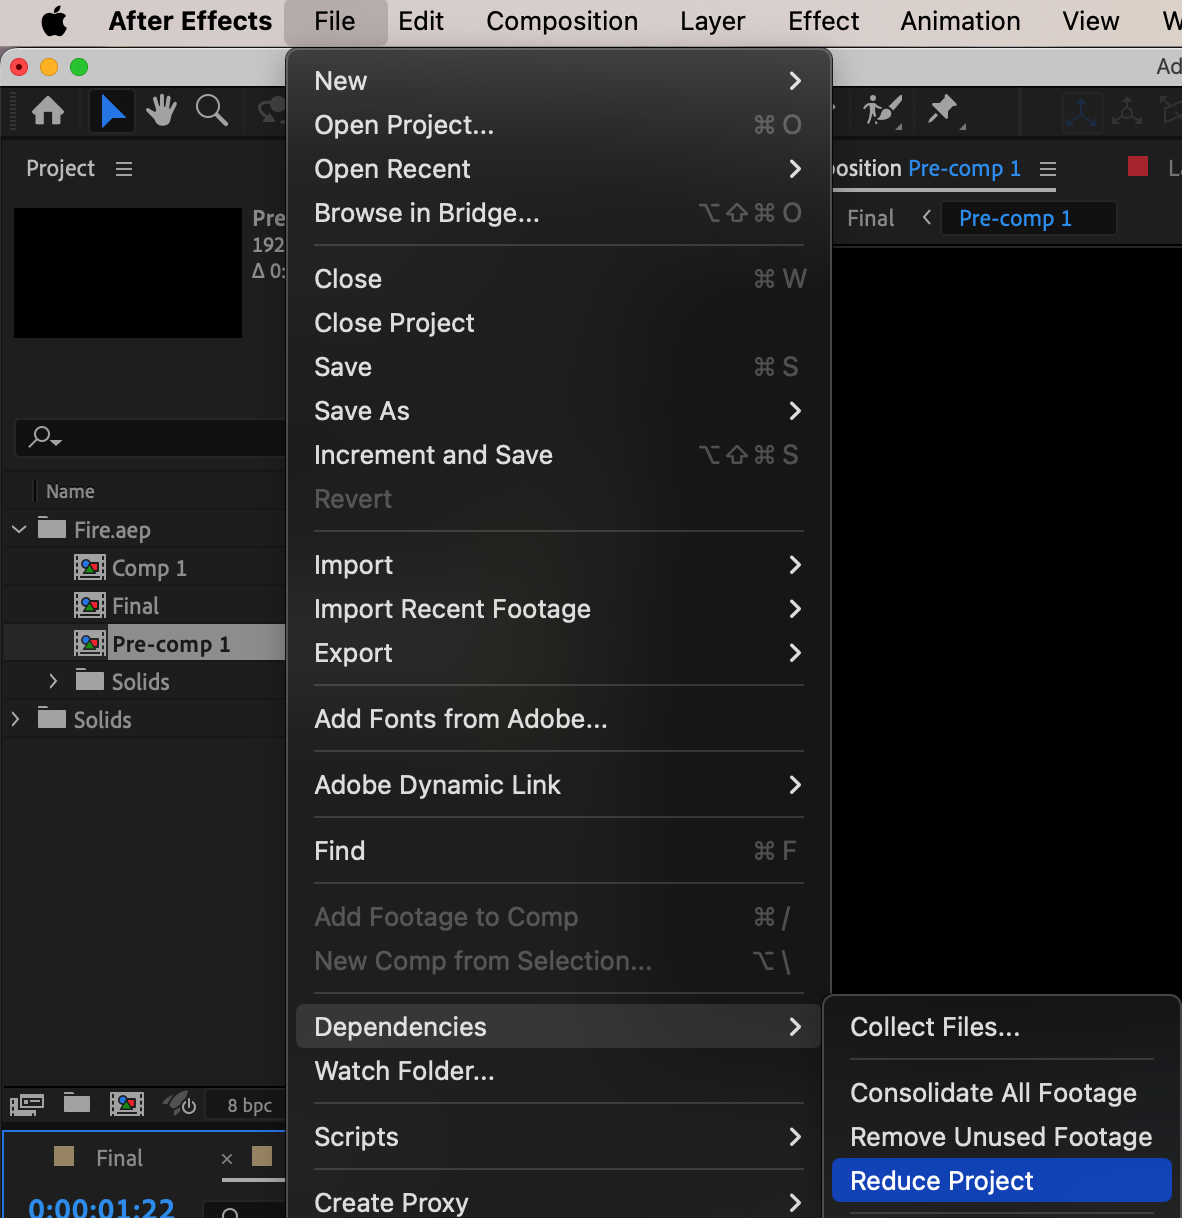
Task: Open the Edit menu in the menu bar
Action: 421,21
